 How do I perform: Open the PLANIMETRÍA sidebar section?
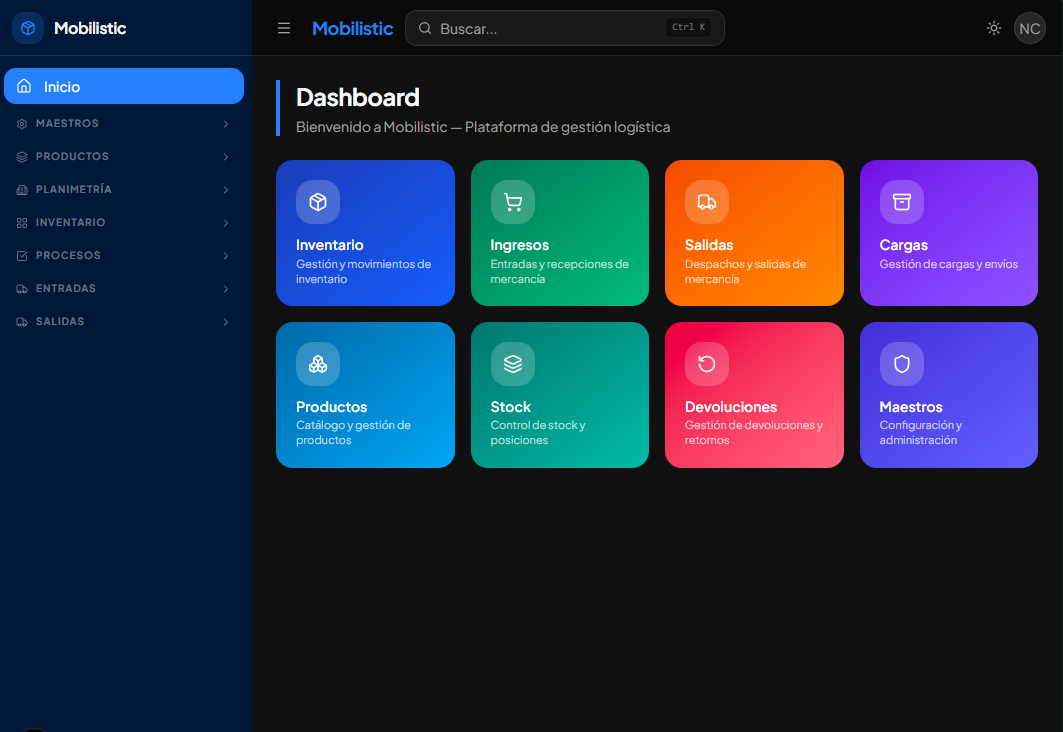pyautogui.click(x=124, y=190)
